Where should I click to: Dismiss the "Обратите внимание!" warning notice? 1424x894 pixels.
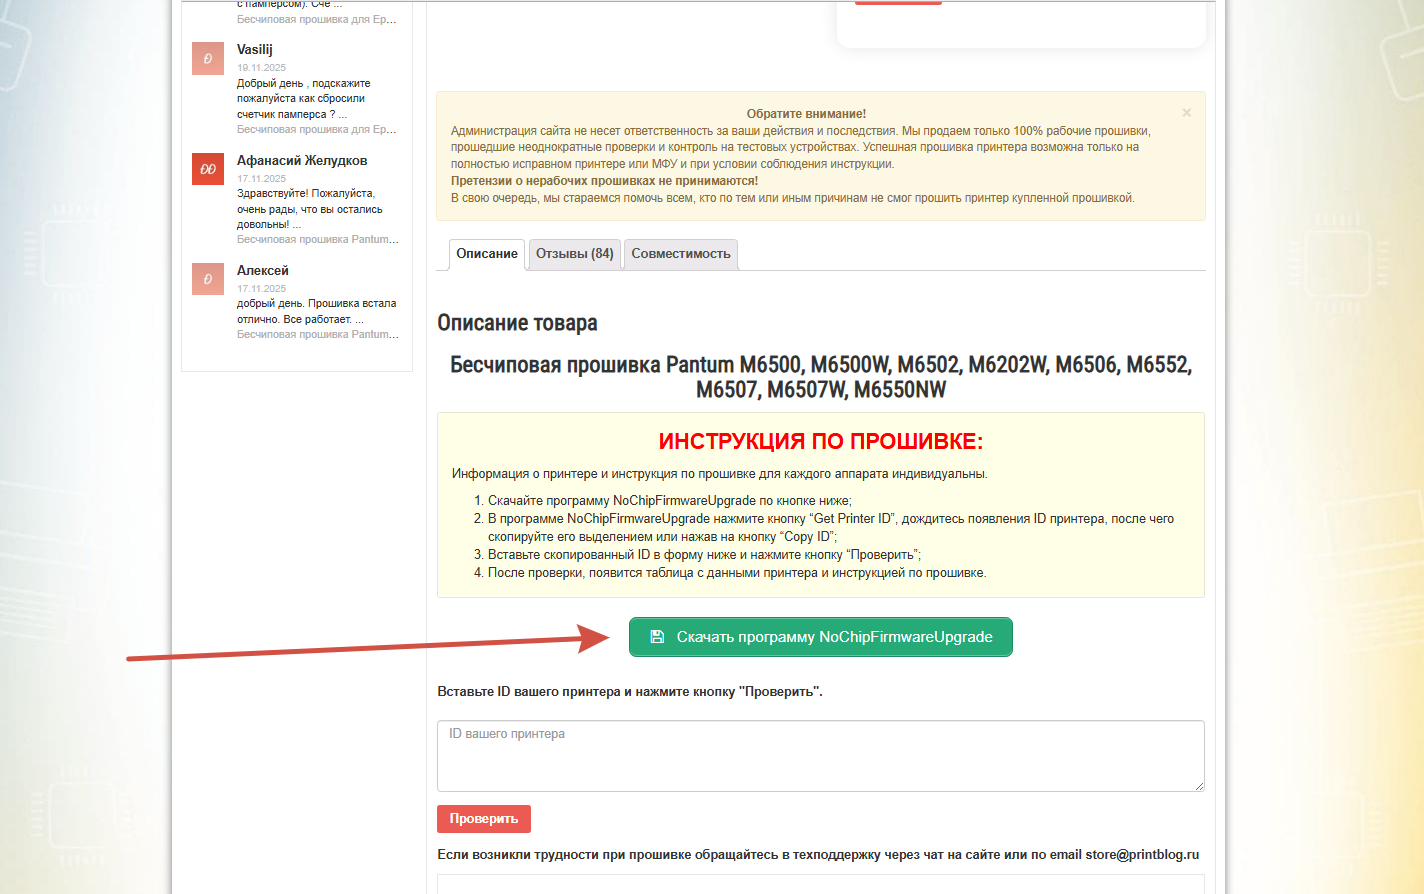[x=1186, y=113]
